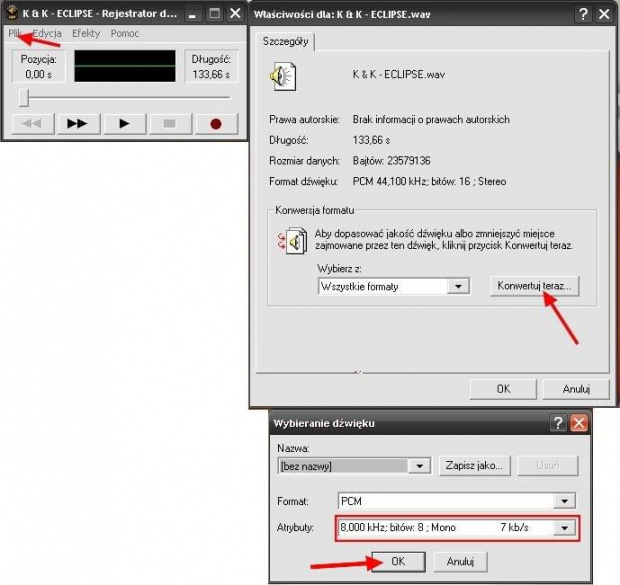Open the Edycja menu

pyautogui.click(x=47, y=34)
